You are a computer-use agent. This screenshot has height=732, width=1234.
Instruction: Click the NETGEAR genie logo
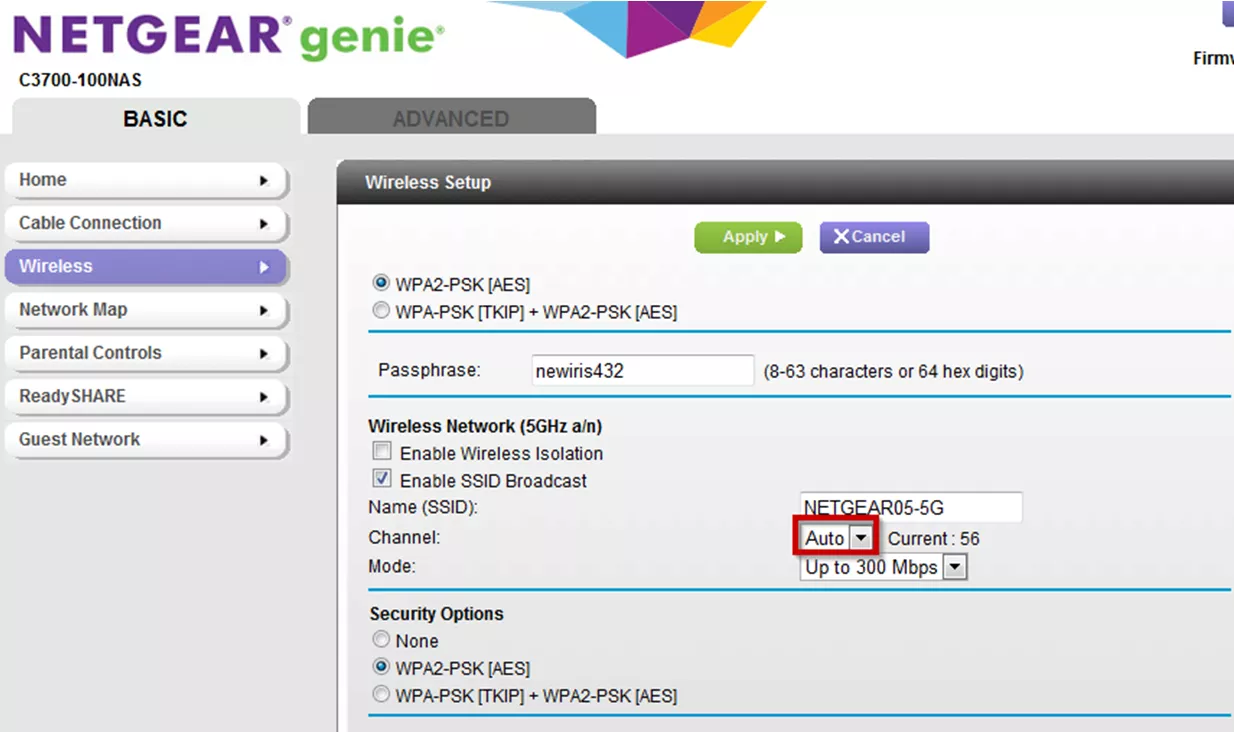pyautogui.click(x=228, y=36)
